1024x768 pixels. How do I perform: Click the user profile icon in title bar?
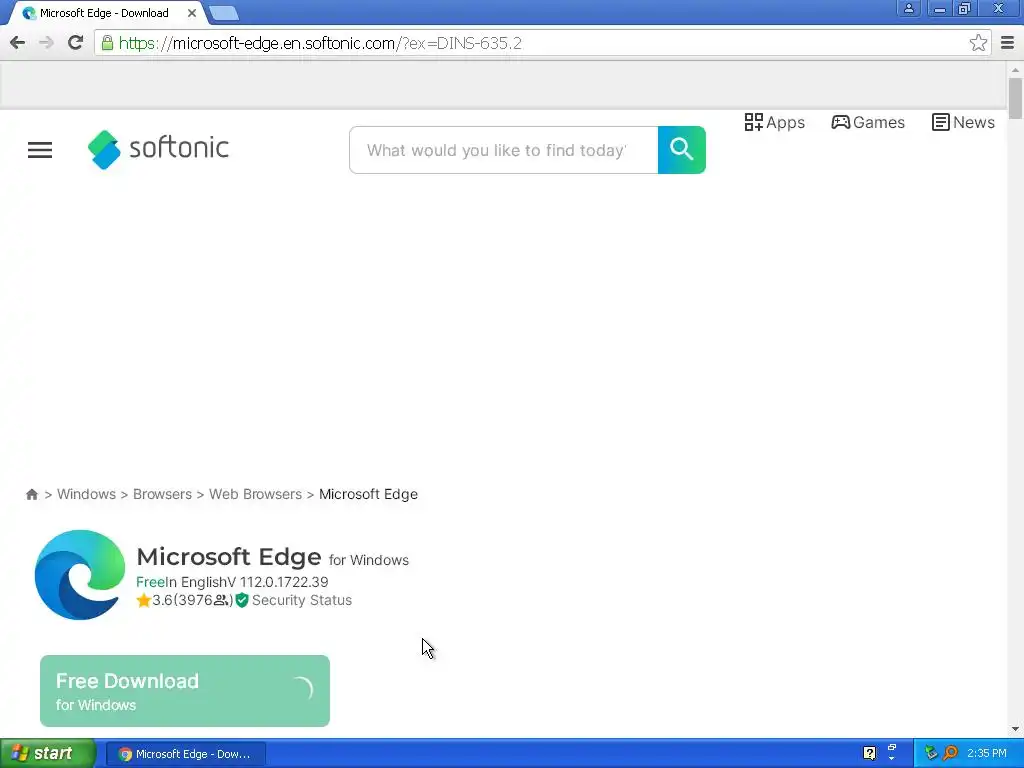pos(908,8)
